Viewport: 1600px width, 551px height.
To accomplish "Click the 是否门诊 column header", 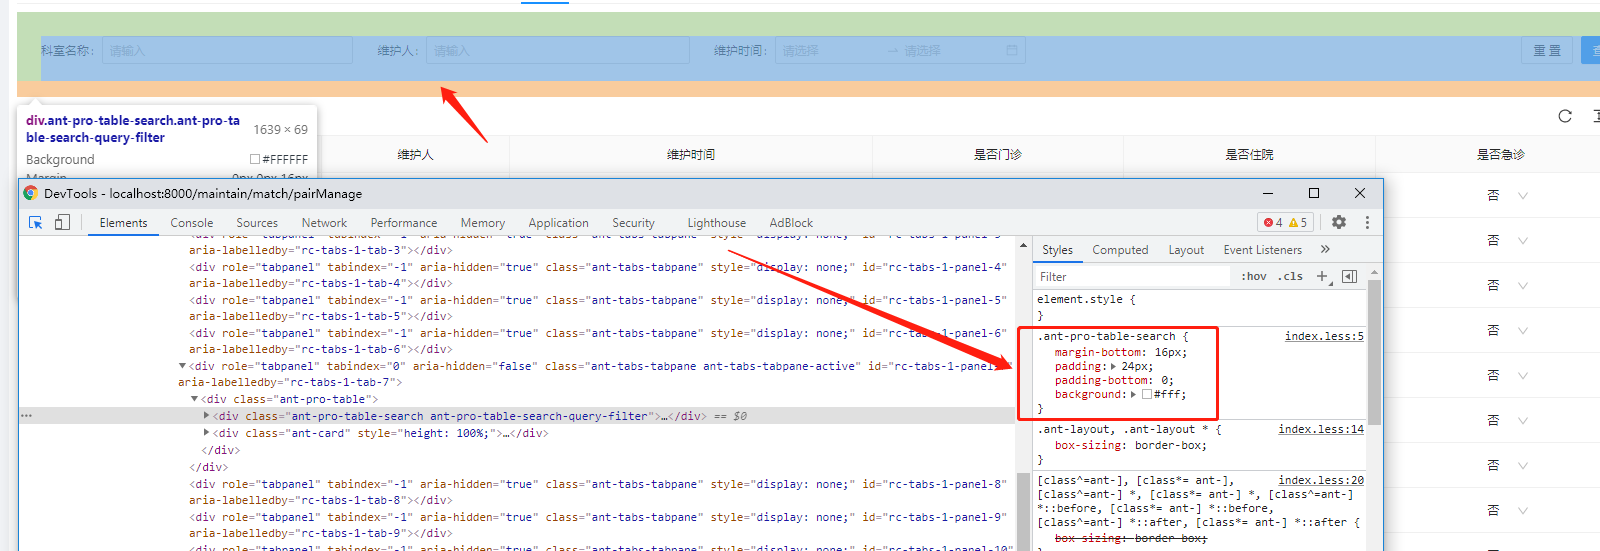I will click(998, 154).
